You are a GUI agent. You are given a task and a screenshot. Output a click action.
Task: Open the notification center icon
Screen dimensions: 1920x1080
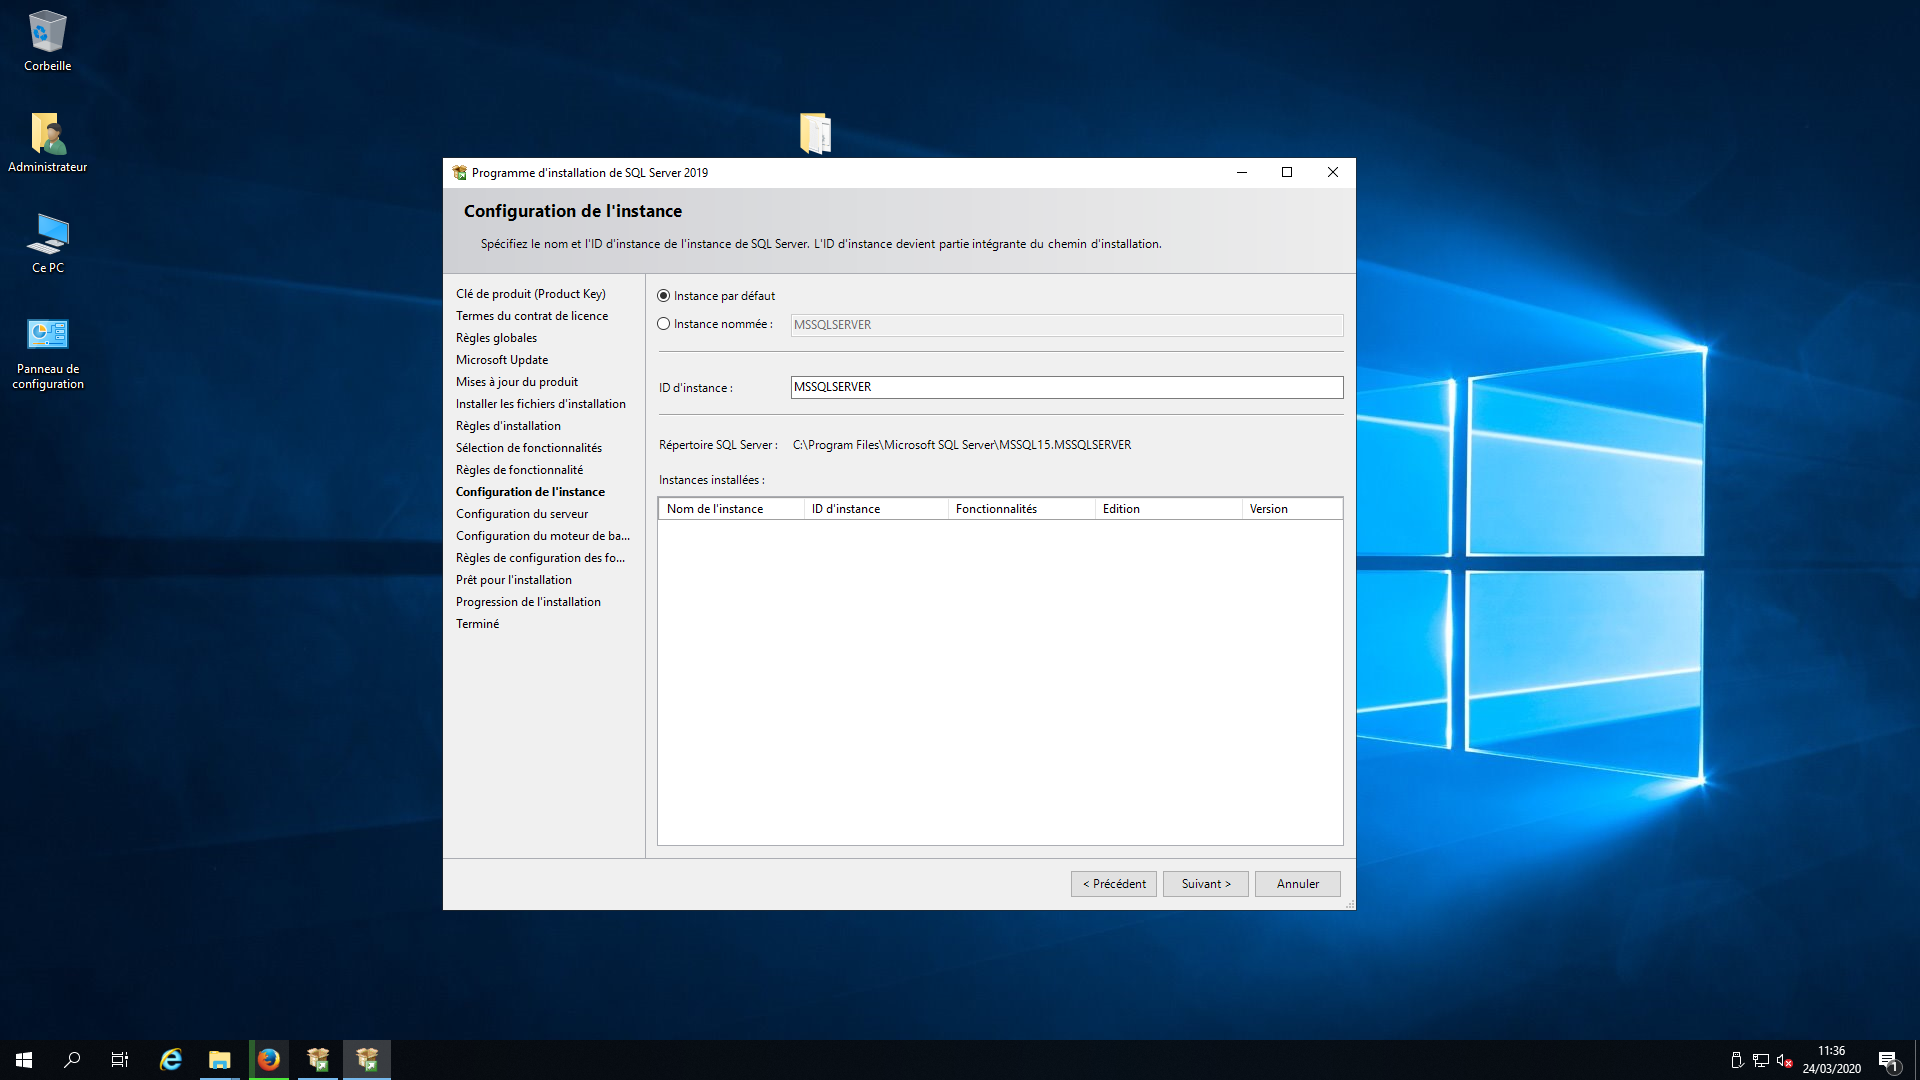(1888, 1060)
